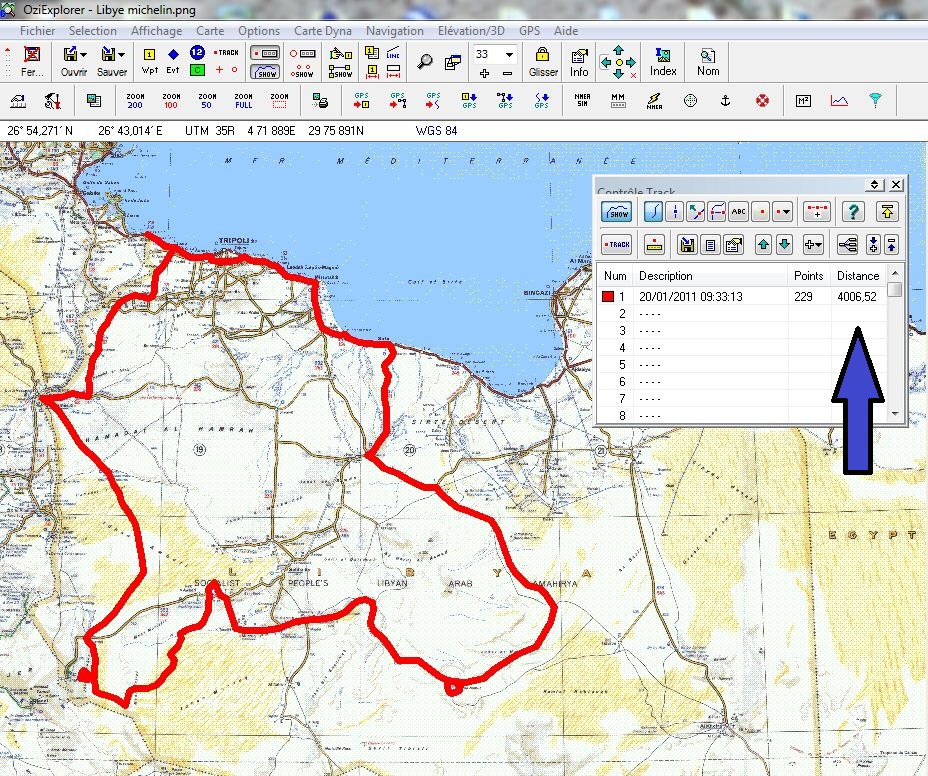Click the life buoy man overboard icon
928x776 pixels.
[762, 101]
